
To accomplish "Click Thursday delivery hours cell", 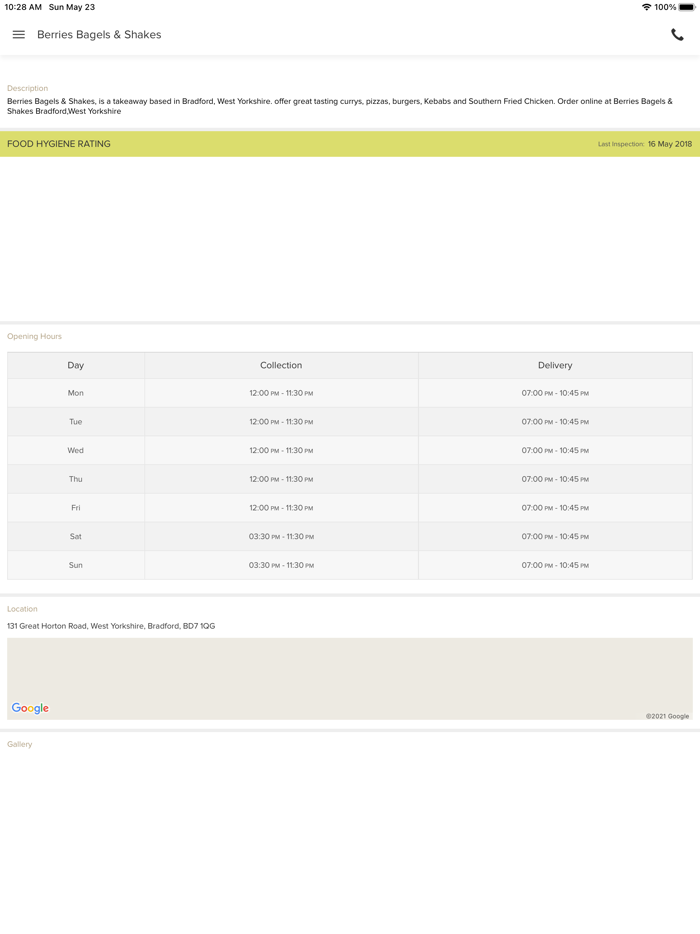I will pos(555,479).
